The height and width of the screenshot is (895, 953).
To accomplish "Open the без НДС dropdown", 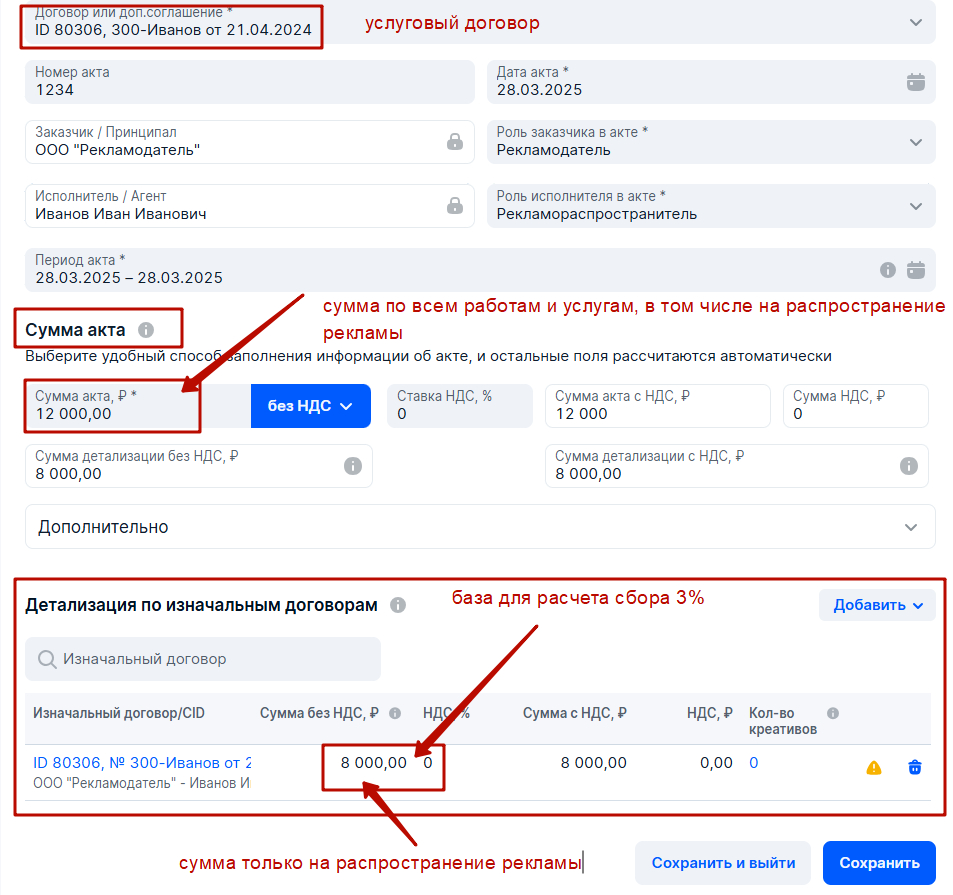I will tap(310, 406).
